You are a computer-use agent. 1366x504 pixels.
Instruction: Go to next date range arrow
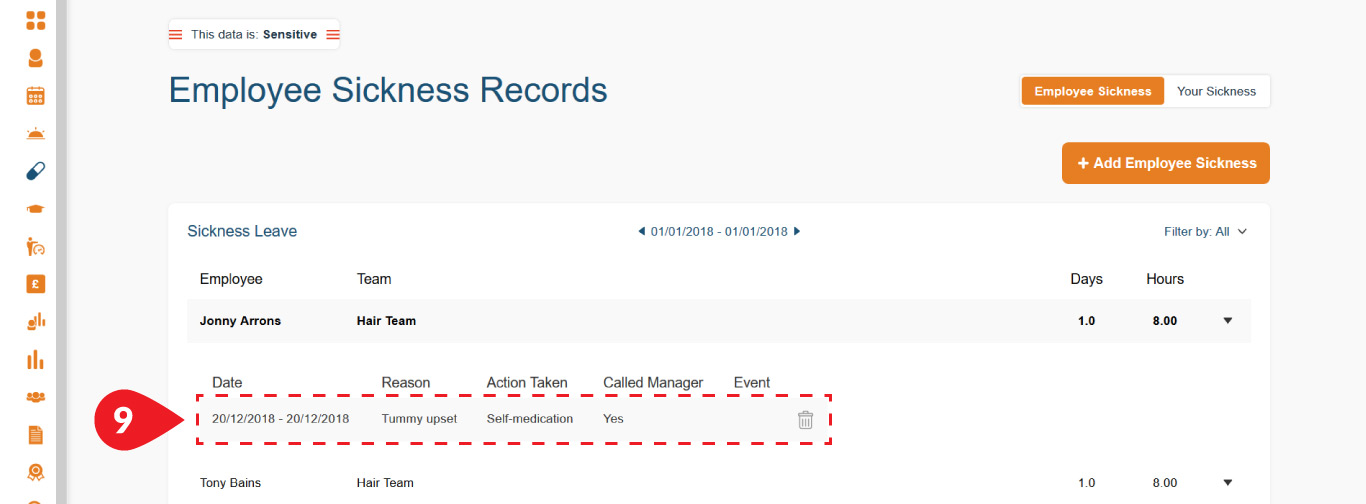click(x=797, y=232)
